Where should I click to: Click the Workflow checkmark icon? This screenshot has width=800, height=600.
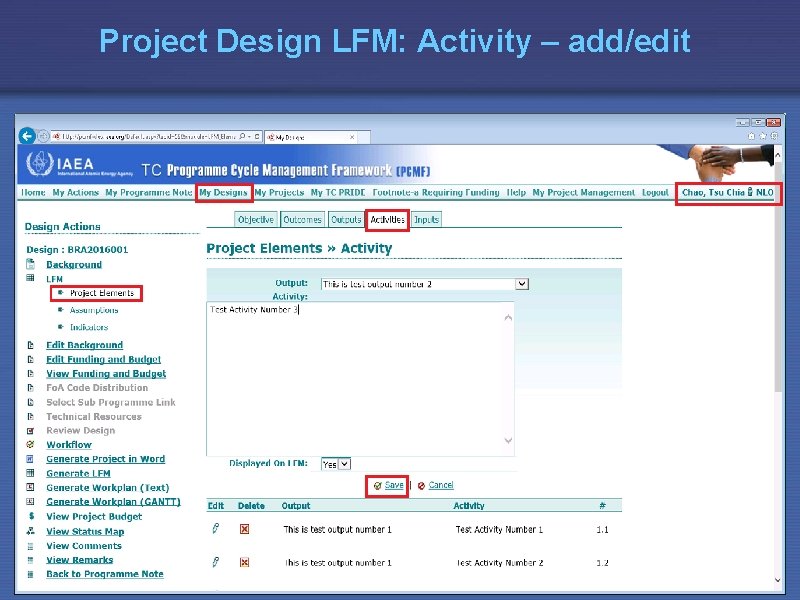30,444
